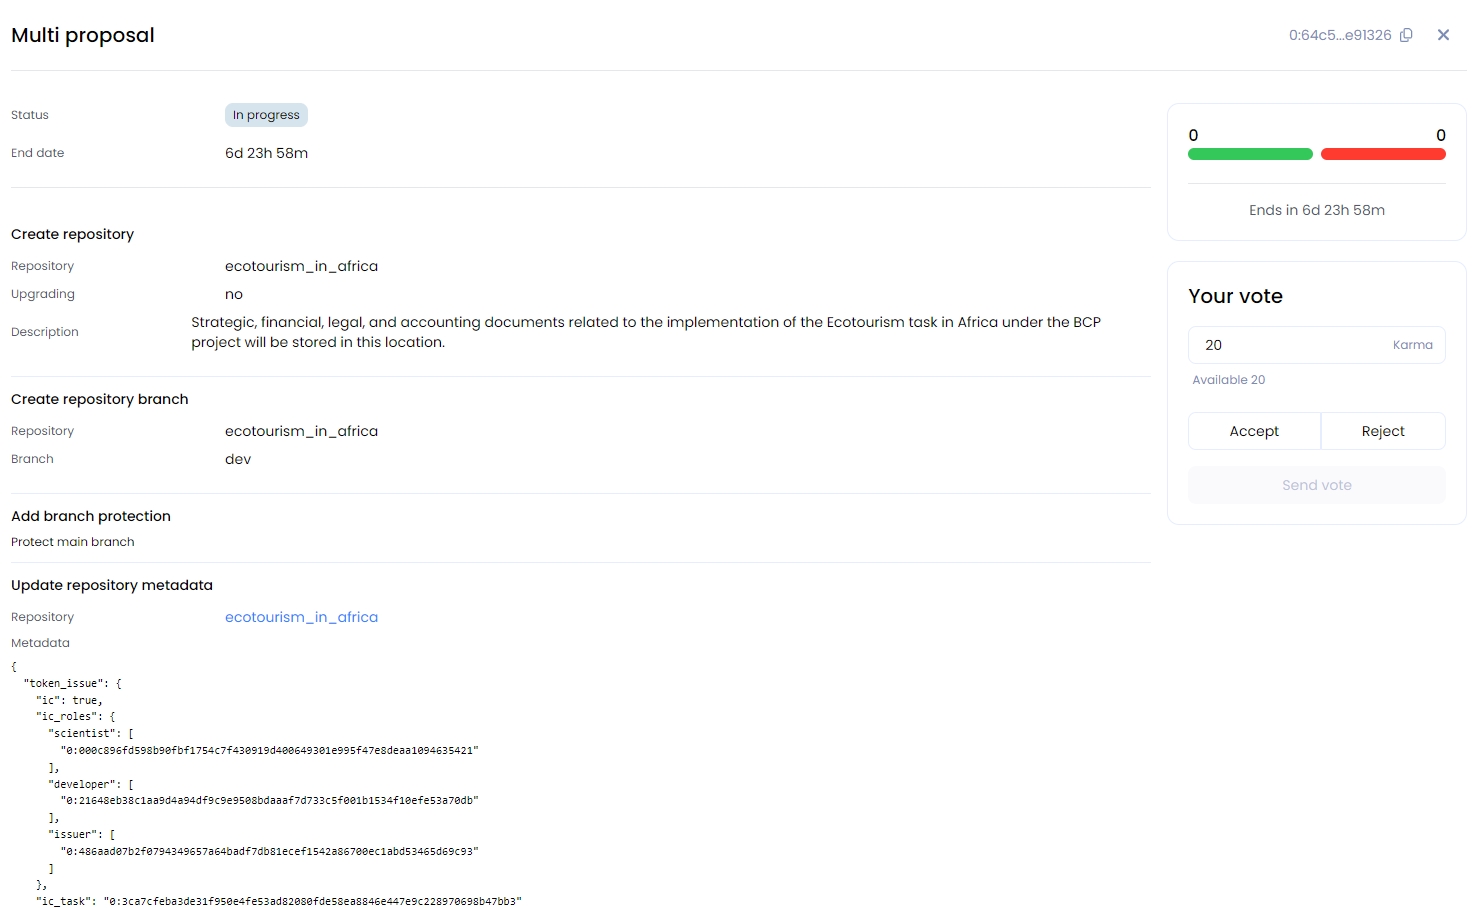Close the Multi proposal dialog
This screenshot has width=1475, height=908.
[1443, 35]
